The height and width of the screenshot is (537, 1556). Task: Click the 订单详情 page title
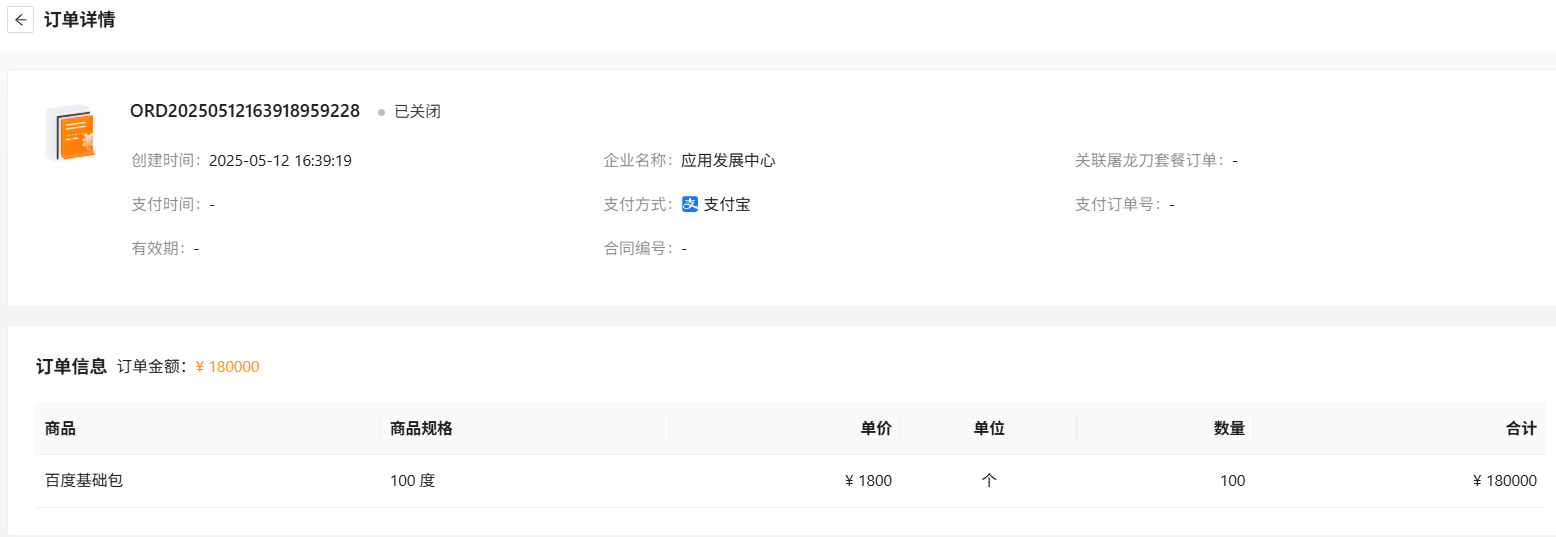[x=79, y=20]
